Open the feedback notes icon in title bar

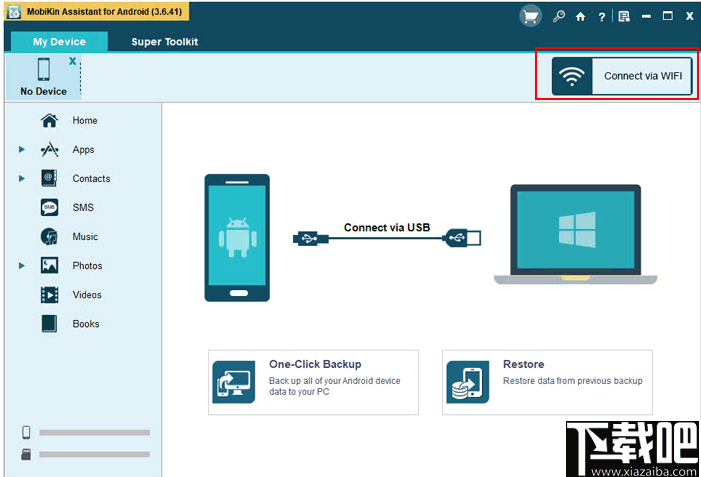point(624,17)
